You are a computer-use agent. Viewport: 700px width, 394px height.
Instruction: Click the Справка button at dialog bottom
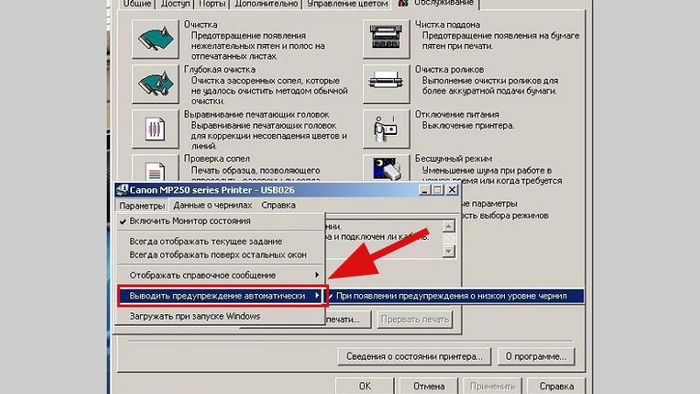(556, 386)
